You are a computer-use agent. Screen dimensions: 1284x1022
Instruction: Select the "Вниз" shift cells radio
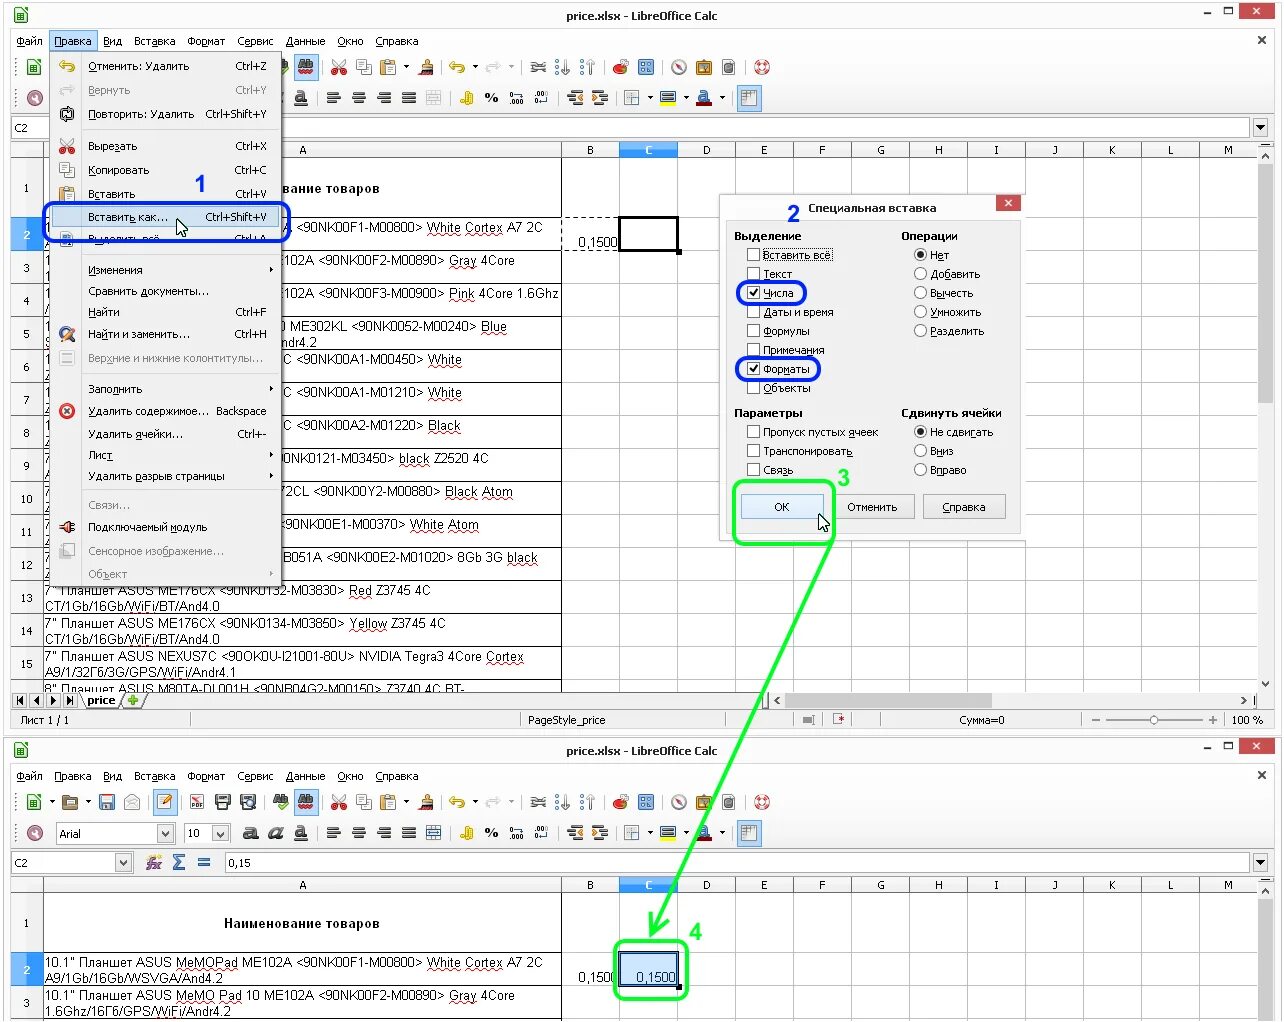coord(920,451)
